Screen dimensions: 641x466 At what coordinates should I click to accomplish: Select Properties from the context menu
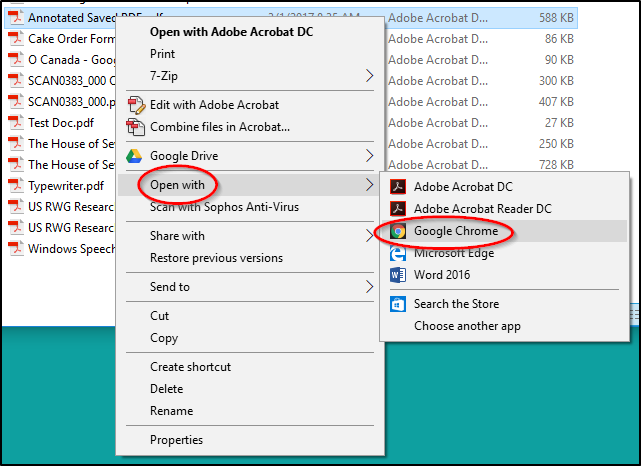(176, 440)
